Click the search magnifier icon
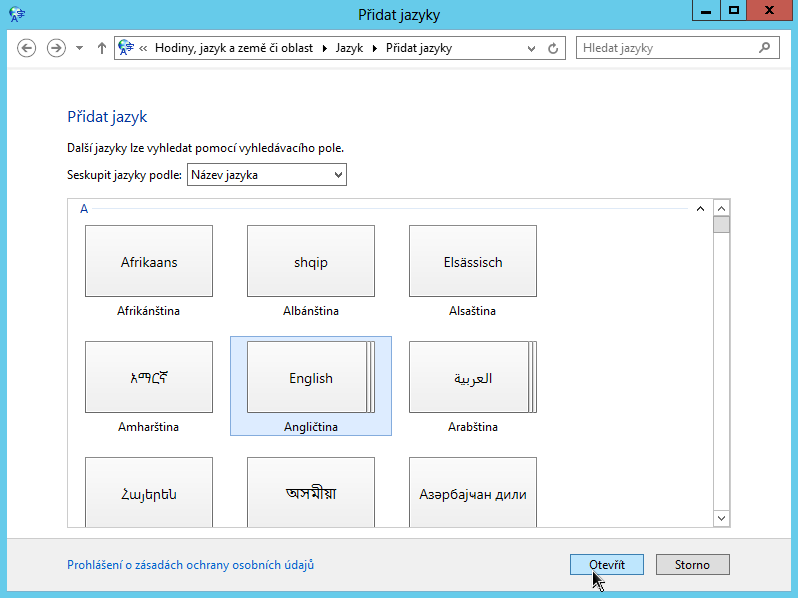This screenshot has width=798, height=598. 765,47
